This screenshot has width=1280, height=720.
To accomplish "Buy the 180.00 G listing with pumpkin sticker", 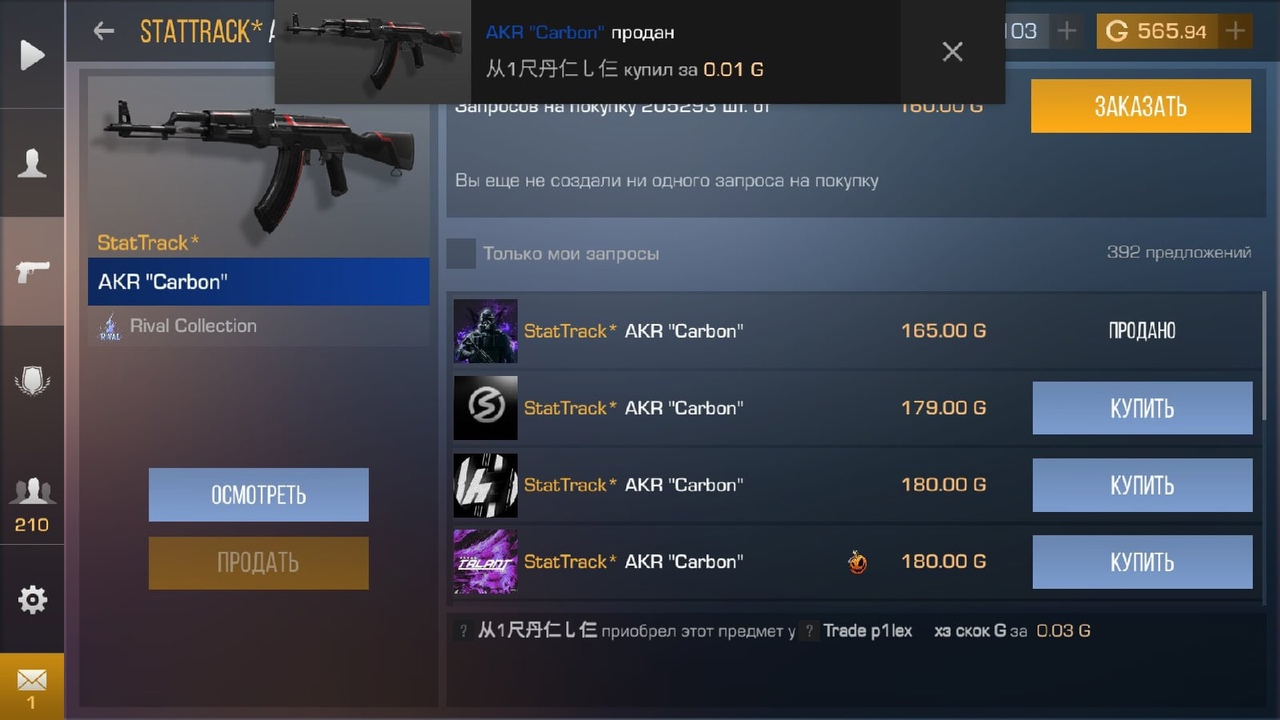I will click(1142, 562).
